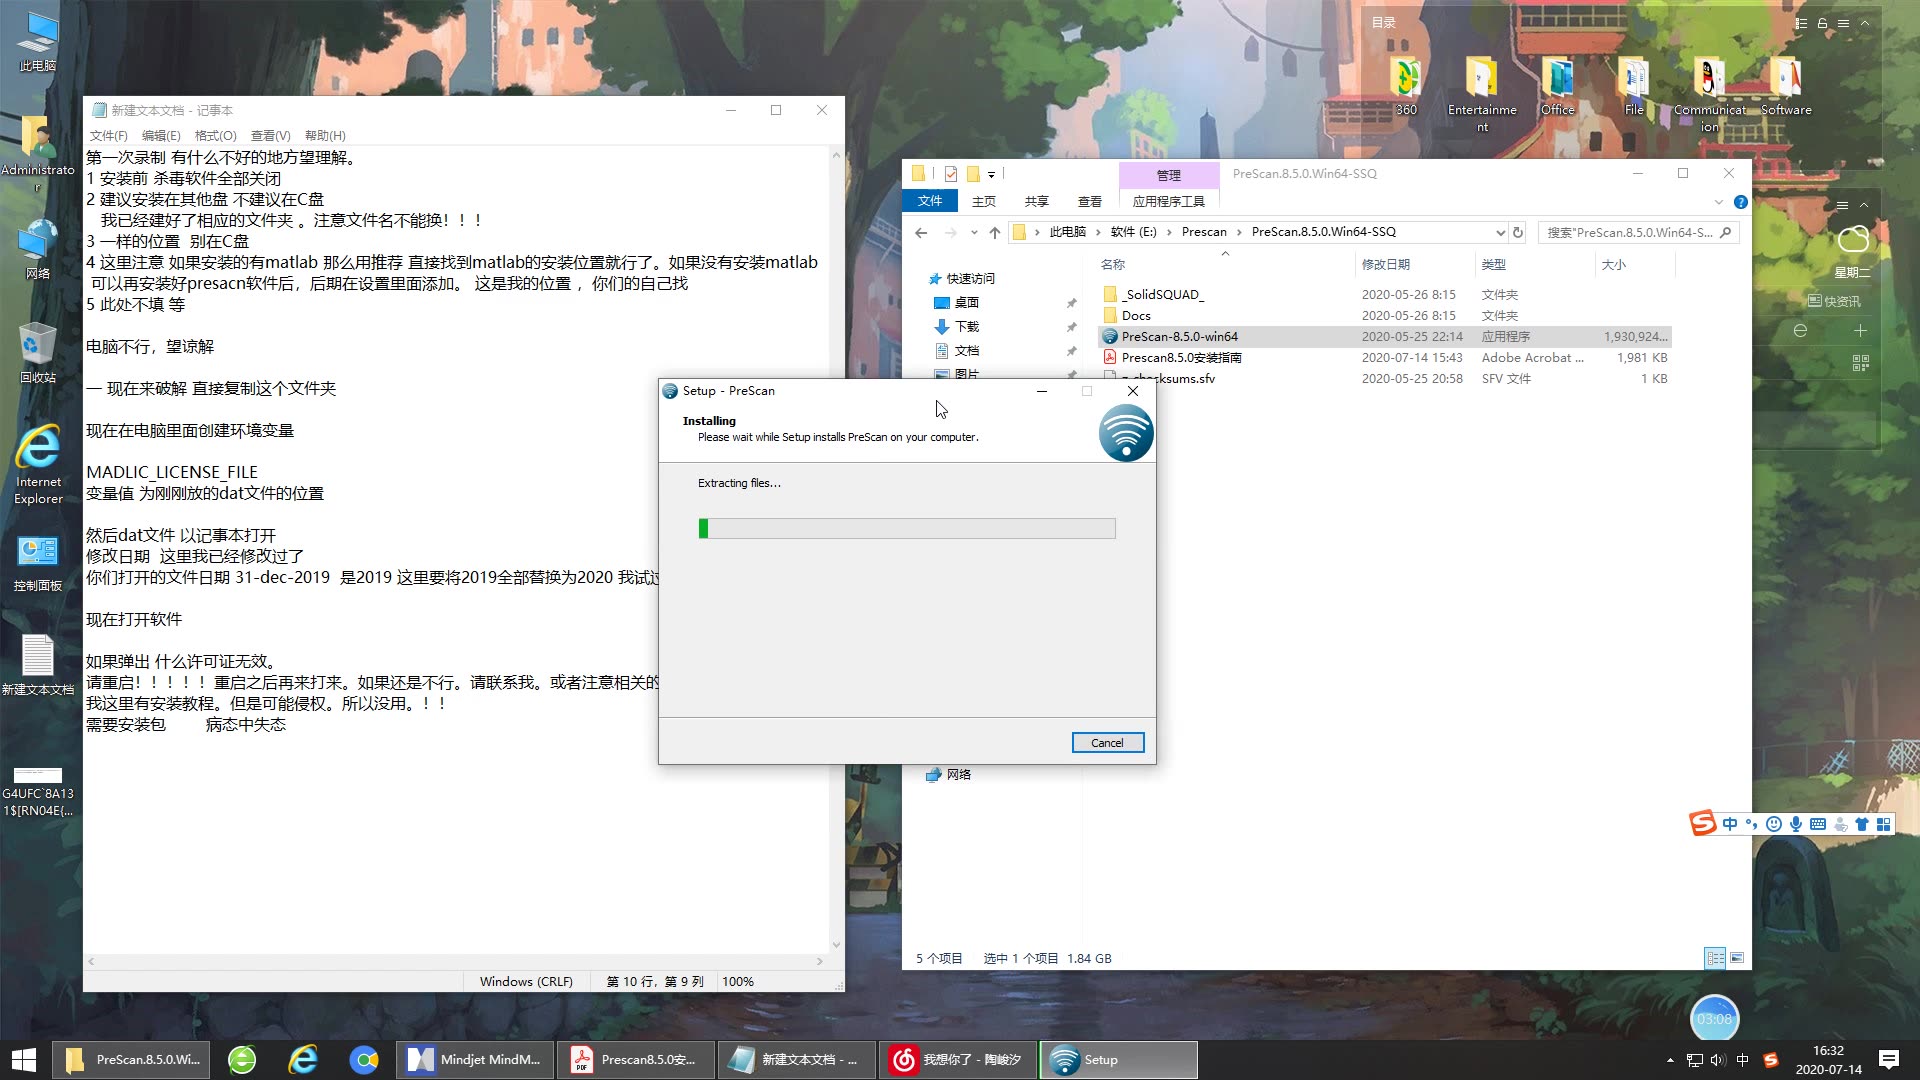Switch to Mindjet MindManager taskbar item
Viewport: 1920px width, 1080px height.
click(x=475, y=1060)
